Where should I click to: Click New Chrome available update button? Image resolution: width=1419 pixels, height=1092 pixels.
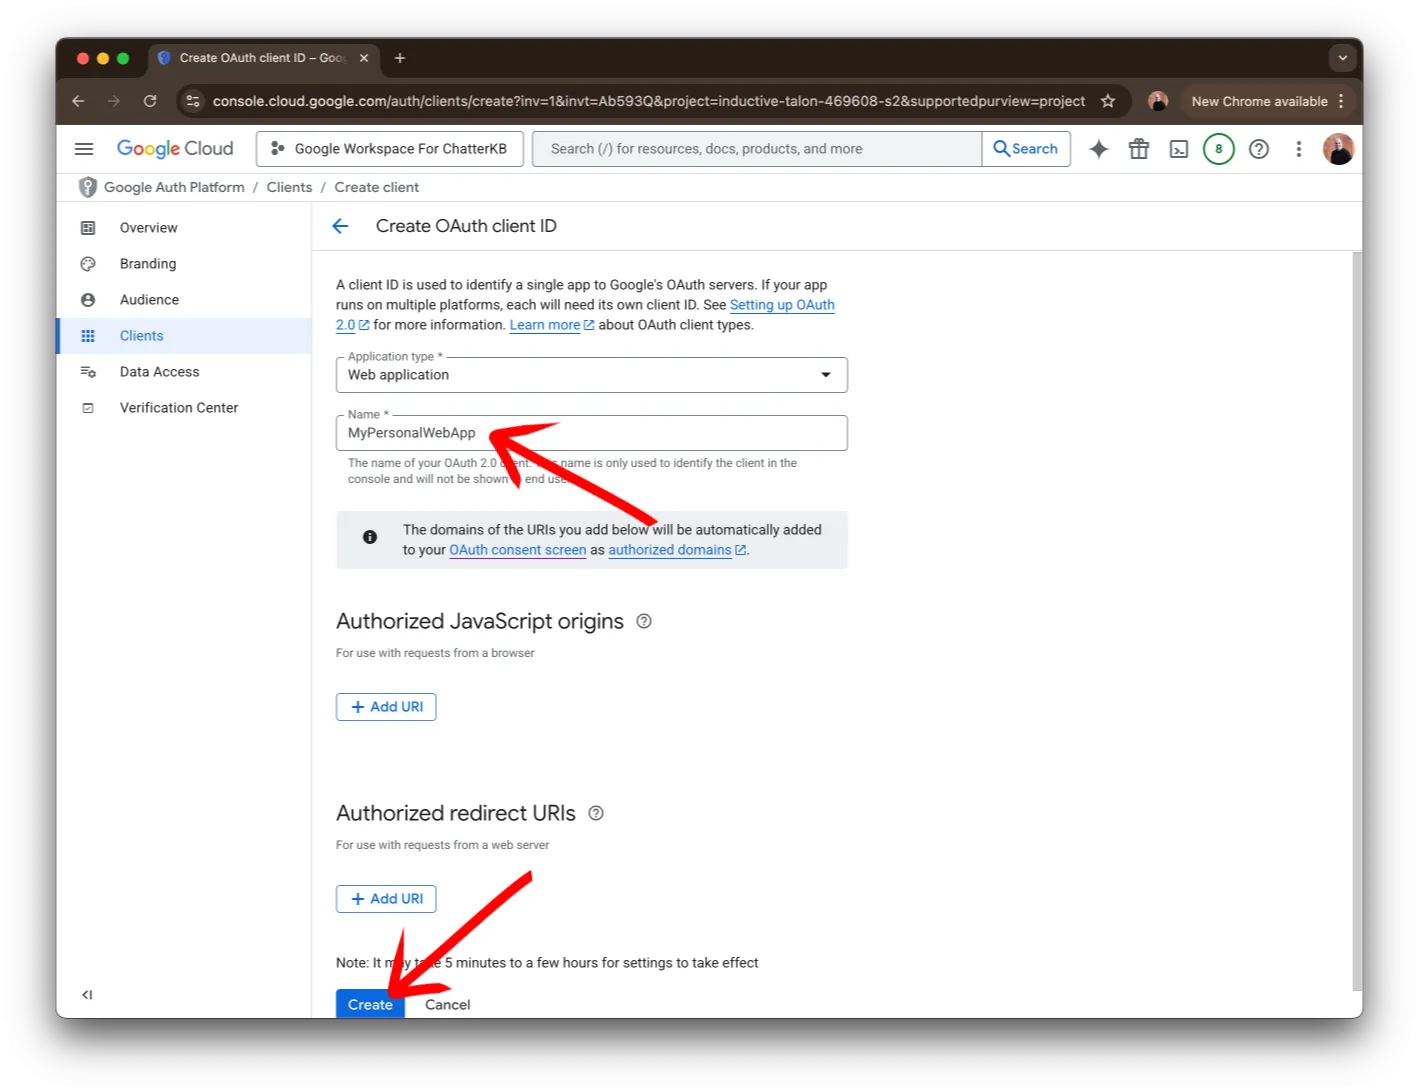pyautogui.click(x=1267, y=101)
